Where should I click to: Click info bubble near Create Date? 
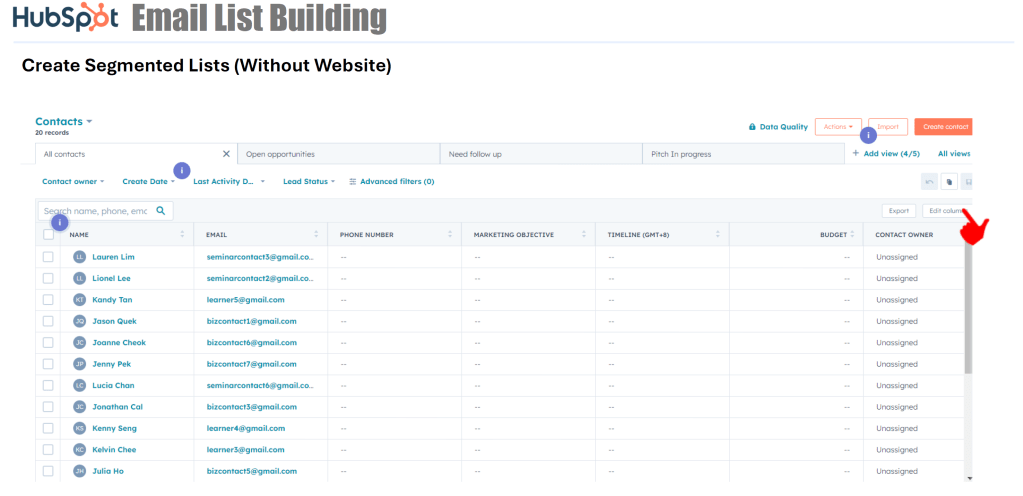182,171
